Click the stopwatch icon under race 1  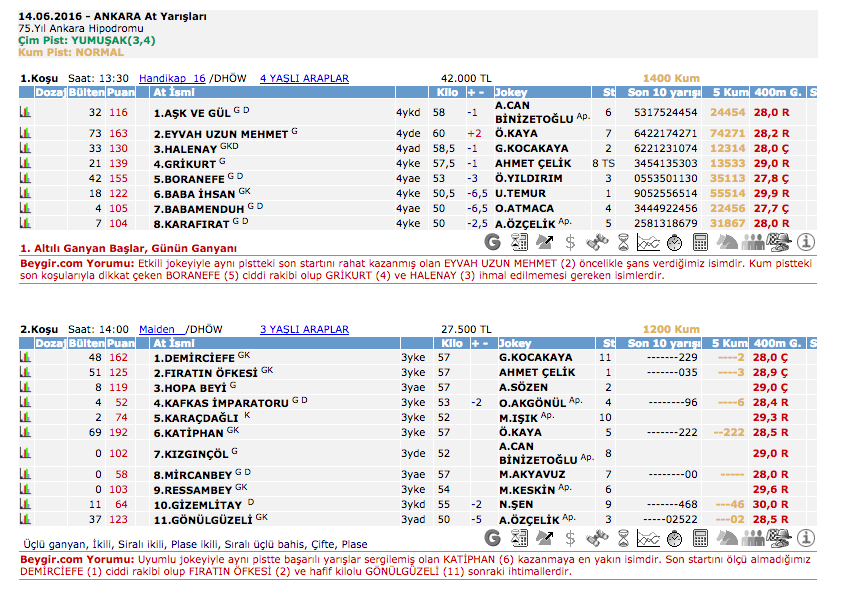pyautogui.click(x=675, y=241)
